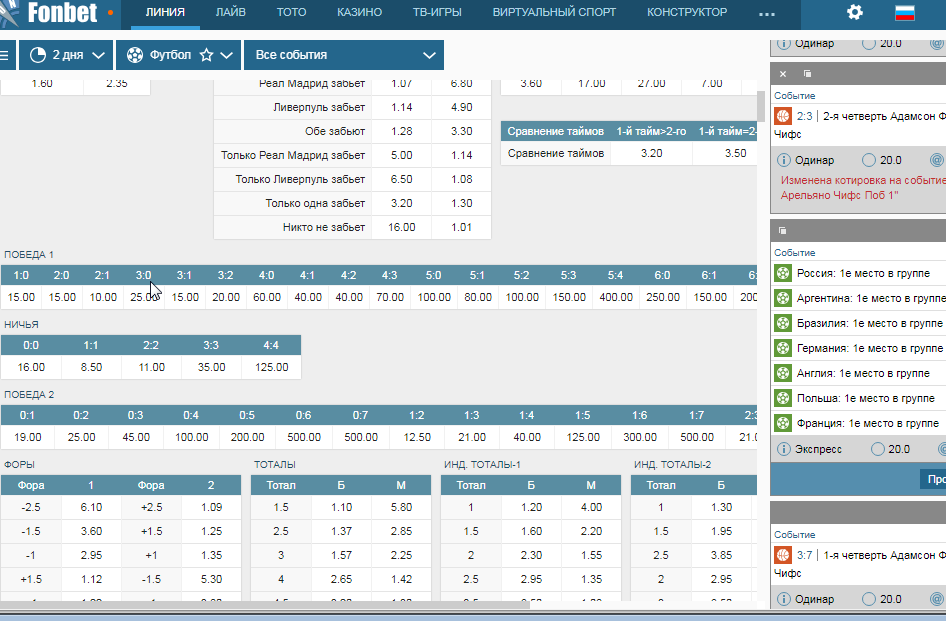The height and width of the screenshot is (621, 946).
Task: Click odds 3.30 for Обе забьют
Action: (462, 131)
